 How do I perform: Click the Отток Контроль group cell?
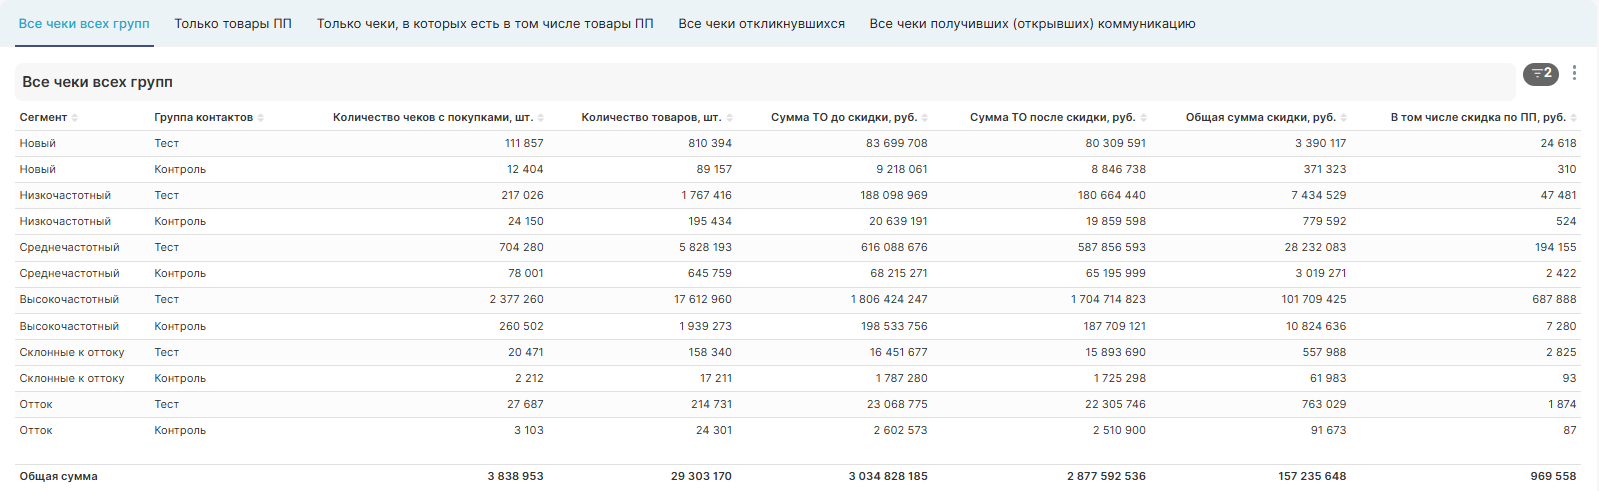tap(180, 431)
